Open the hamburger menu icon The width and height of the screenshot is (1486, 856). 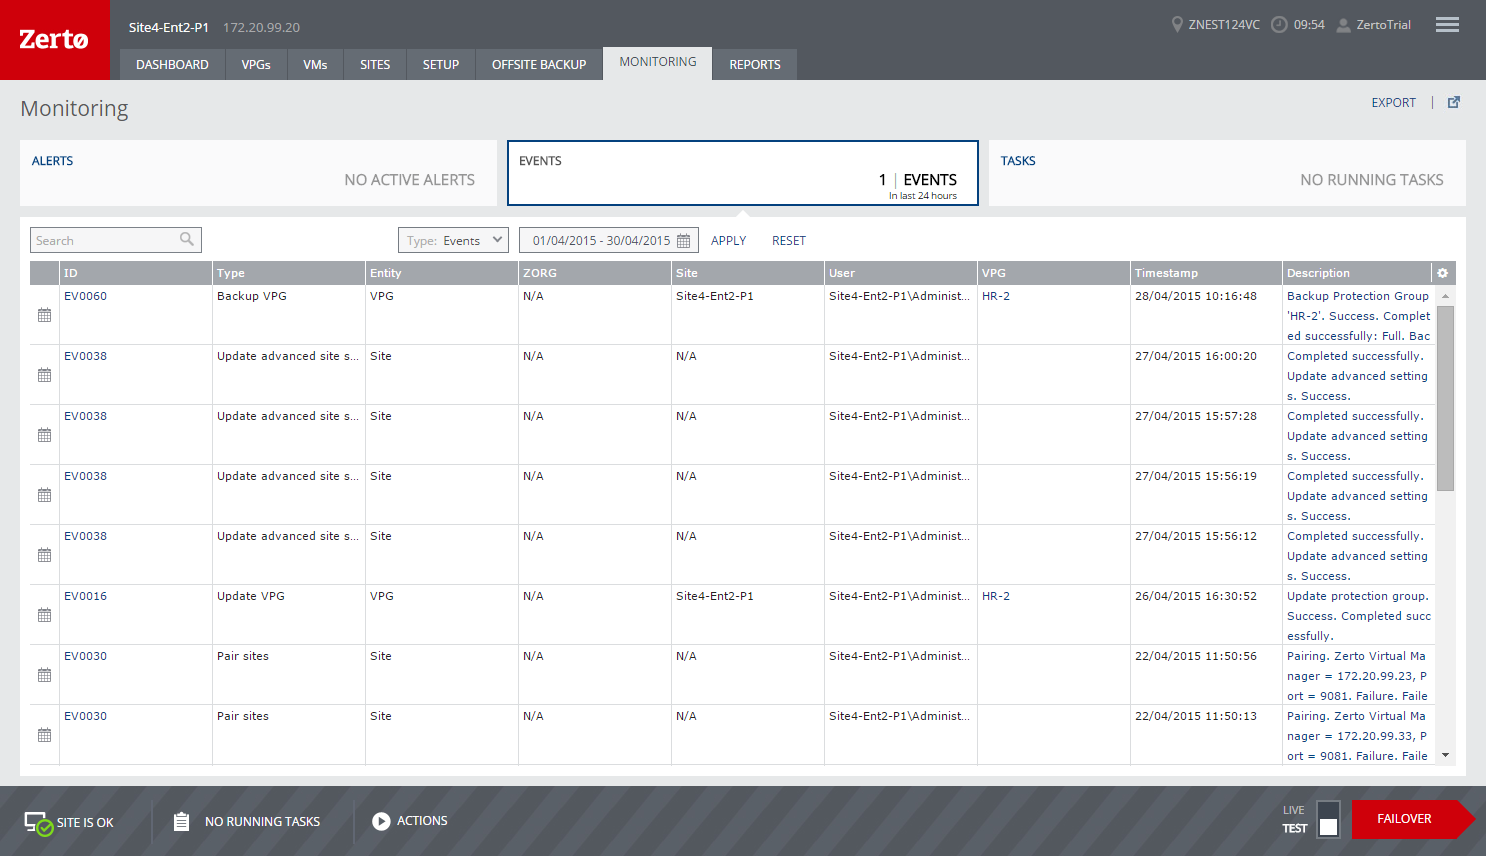click(x=1447, y=25)
